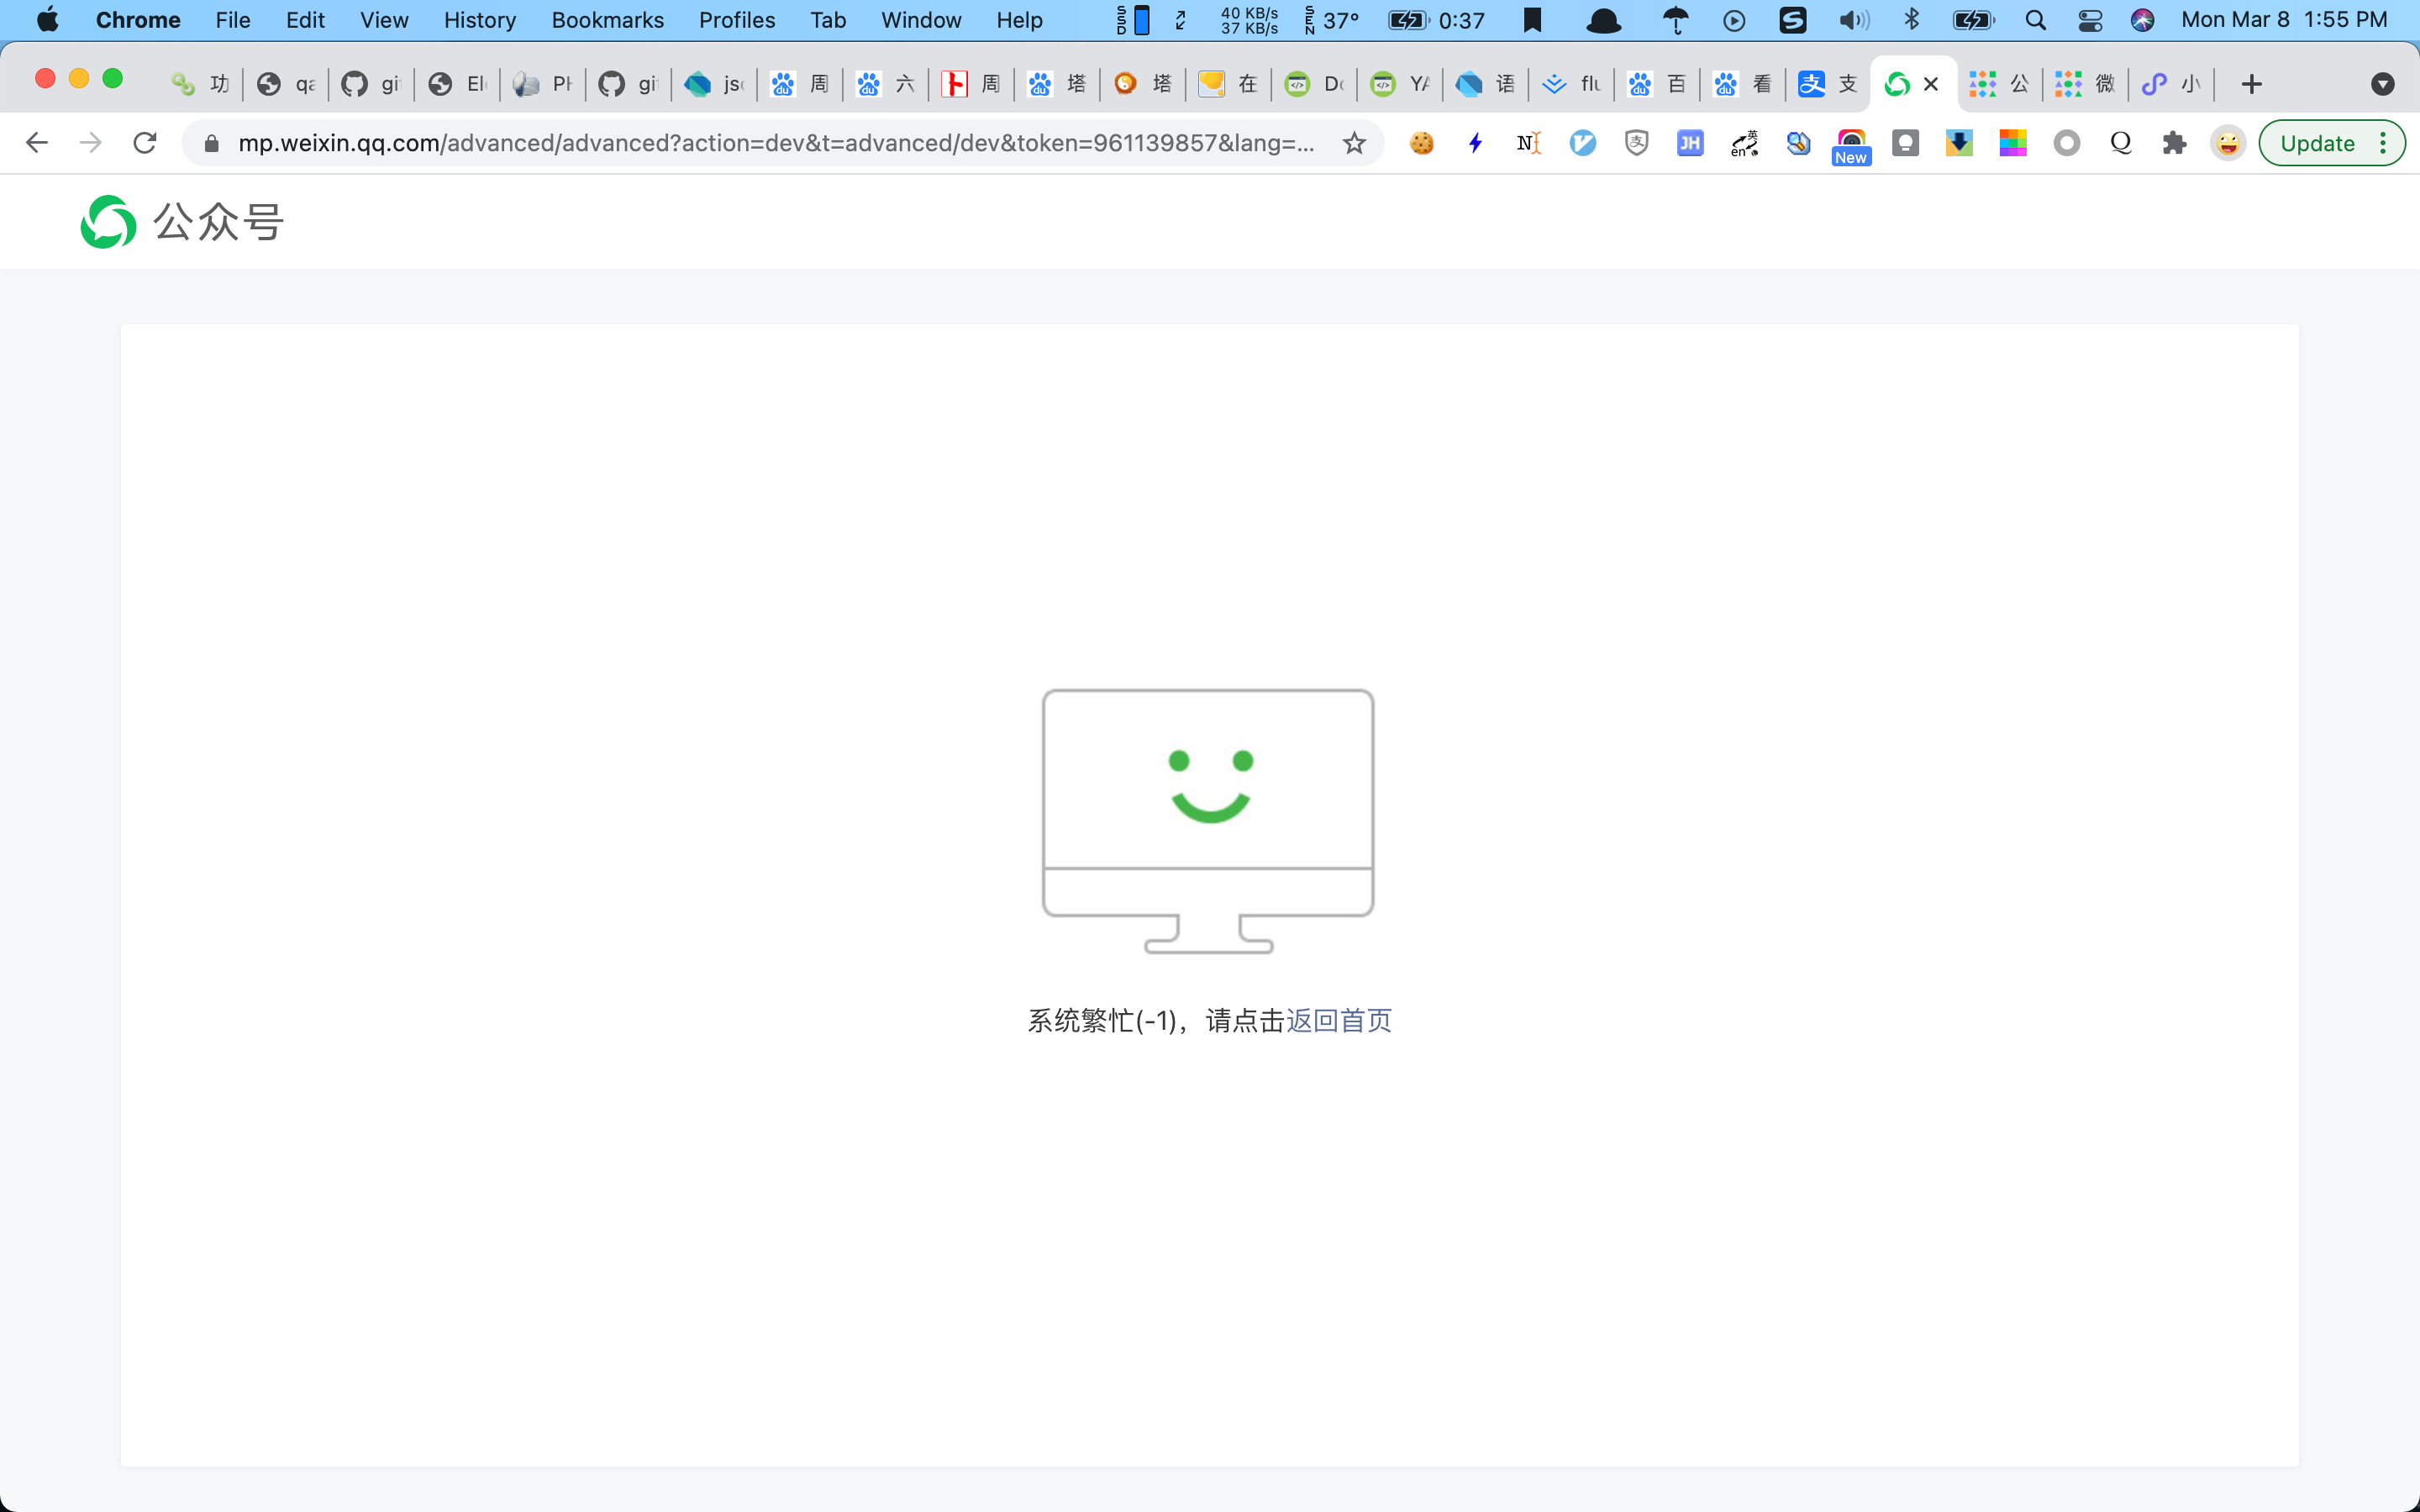The image size is (2420, 1512).
Task: Open the Bookmarks menu
Action: (607, 20)
